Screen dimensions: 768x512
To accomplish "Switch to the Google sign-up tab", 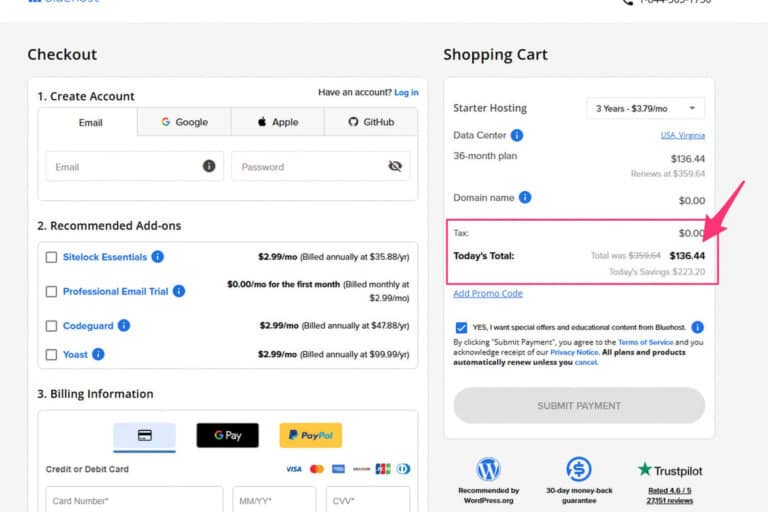I will click(185, 122).
